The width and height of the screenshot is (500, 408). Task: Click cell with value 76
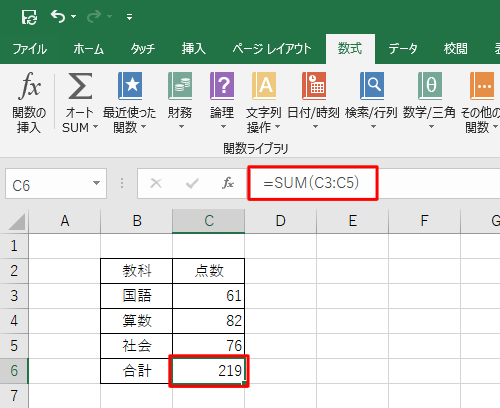click(x=209, y=346)
